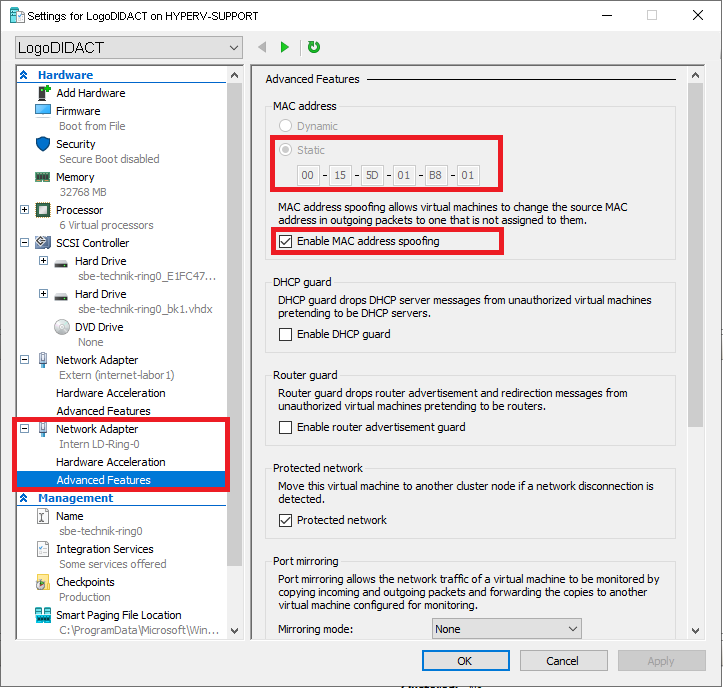Select the Integration Services tree item
The image size is (723, 688).
tap(105, 549)
